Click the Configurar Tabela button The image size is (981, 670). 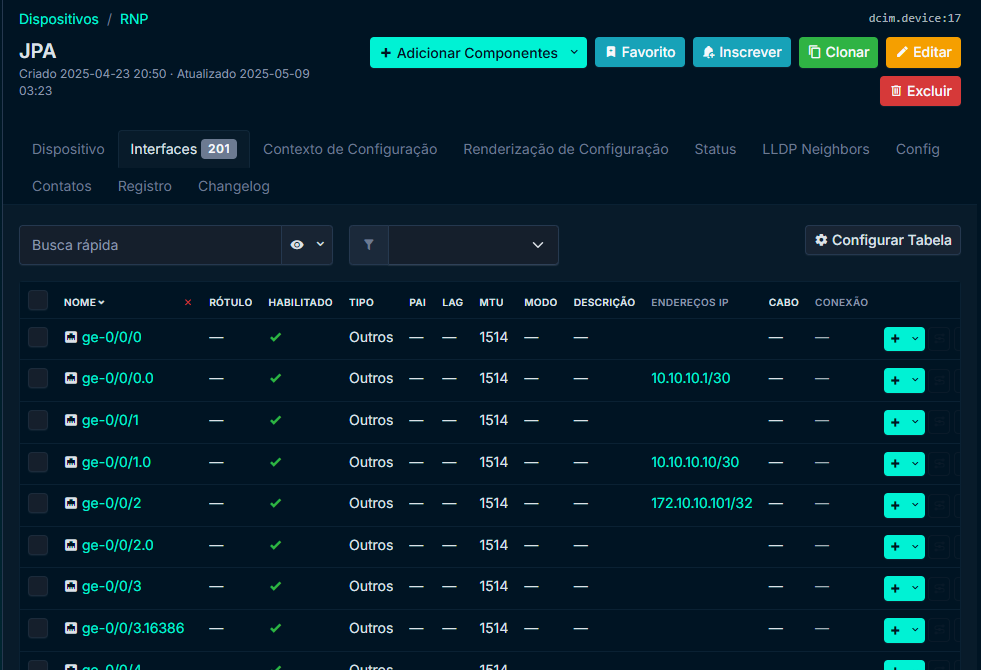coord(882,240)
